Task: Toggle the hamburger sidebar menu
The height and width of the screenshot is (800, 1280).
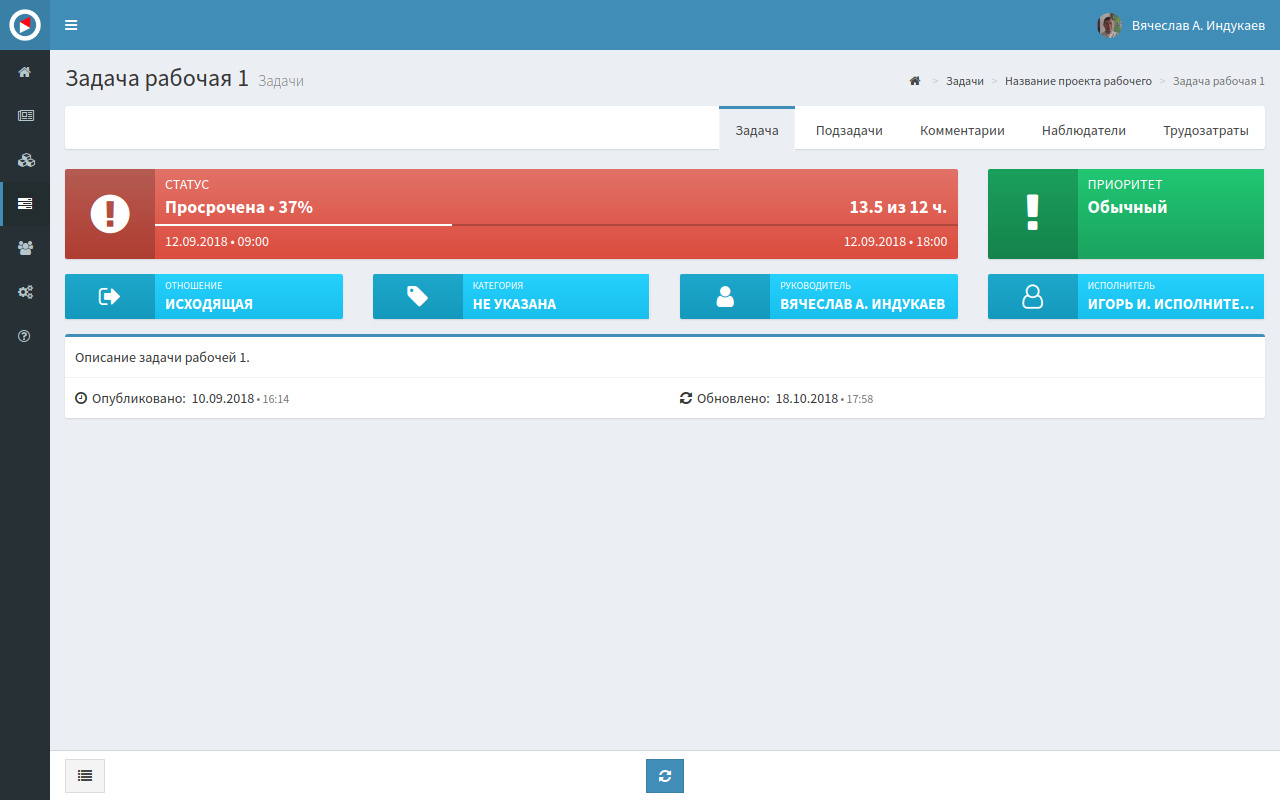Action: [71, 25]
